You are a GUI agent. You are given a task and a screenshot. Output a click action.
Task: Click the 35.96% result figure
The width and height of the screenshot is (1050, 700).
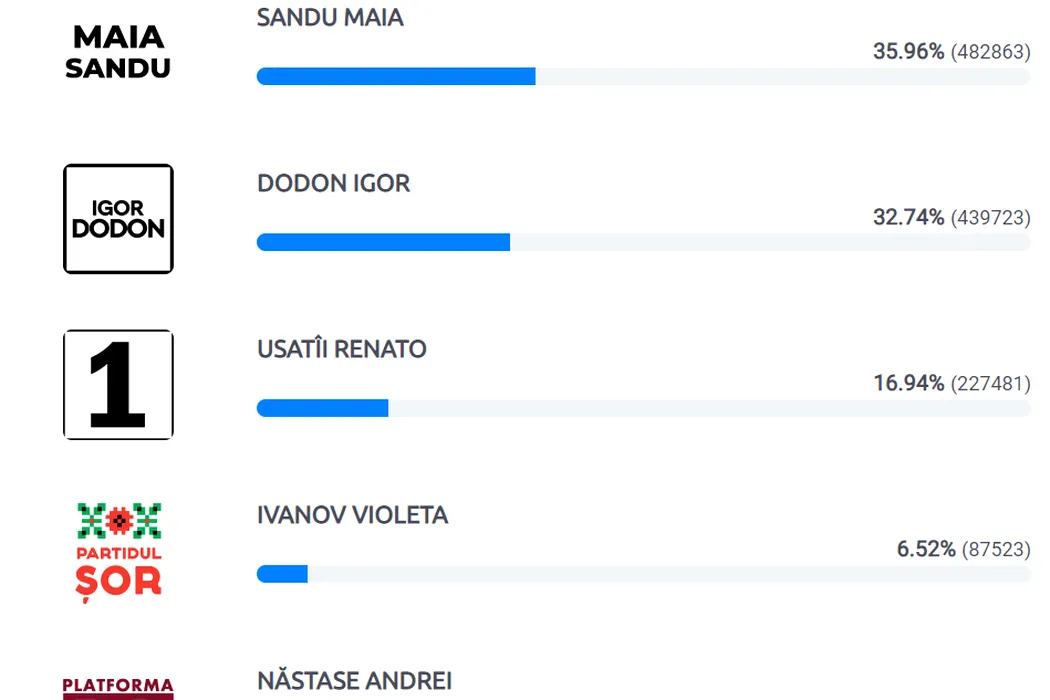pyautogui.click(x=908, y=51)
